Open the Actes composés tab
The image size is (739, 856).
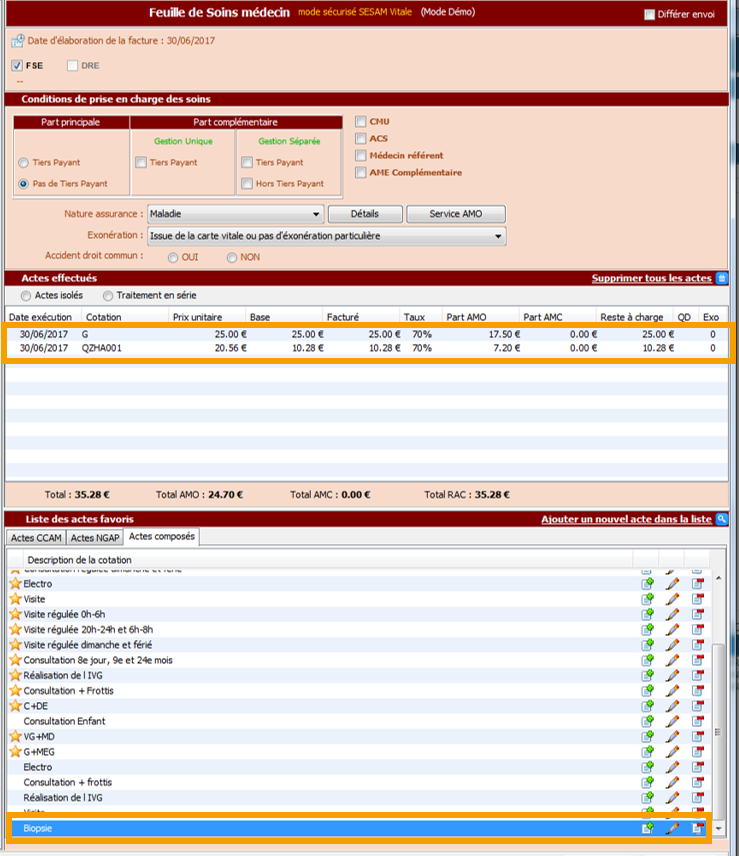[162, 537]
